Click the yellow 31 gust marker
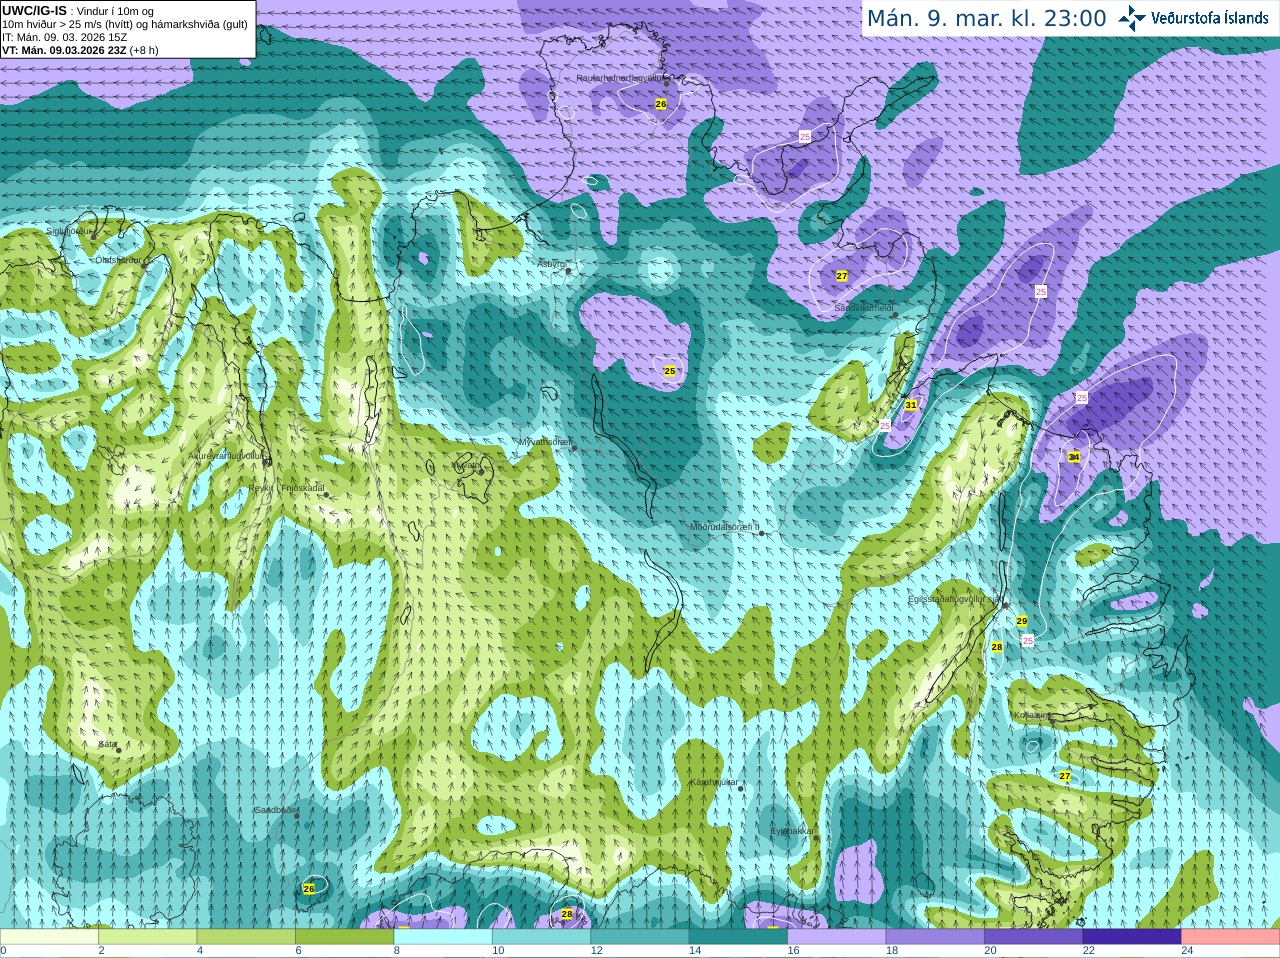 911,405
